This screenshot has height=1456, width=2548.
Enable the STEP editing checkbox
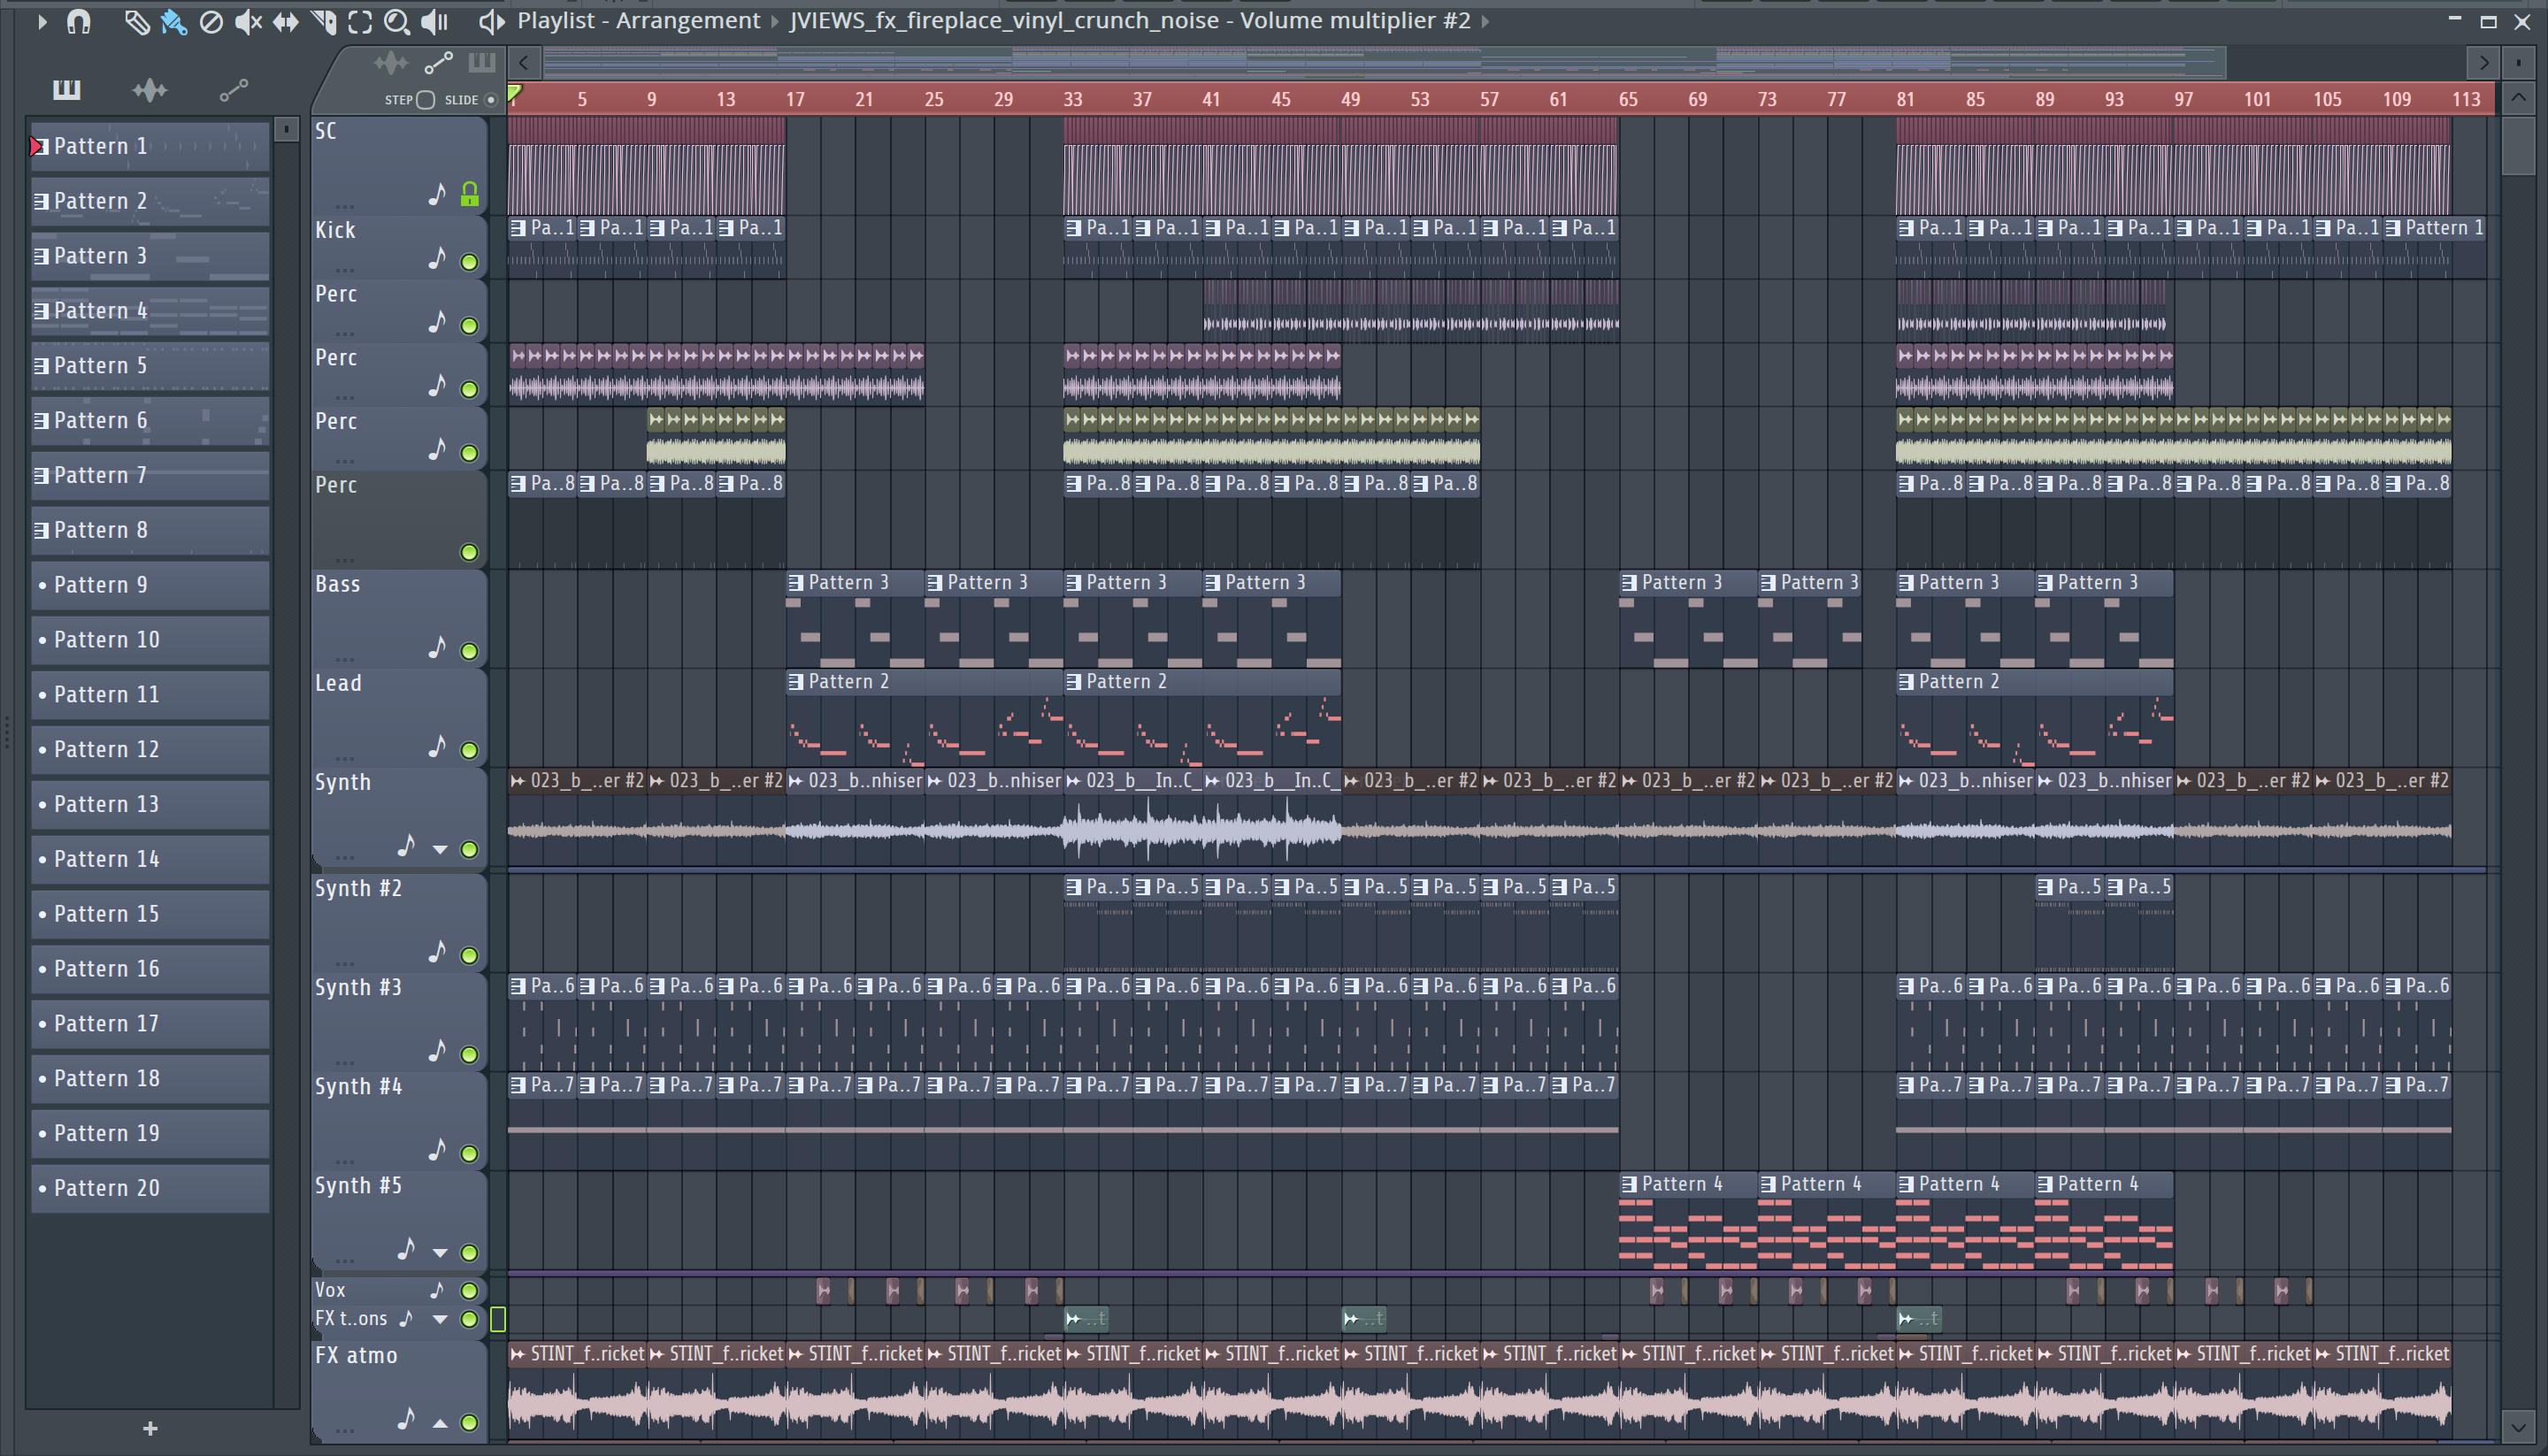(425, 100)
